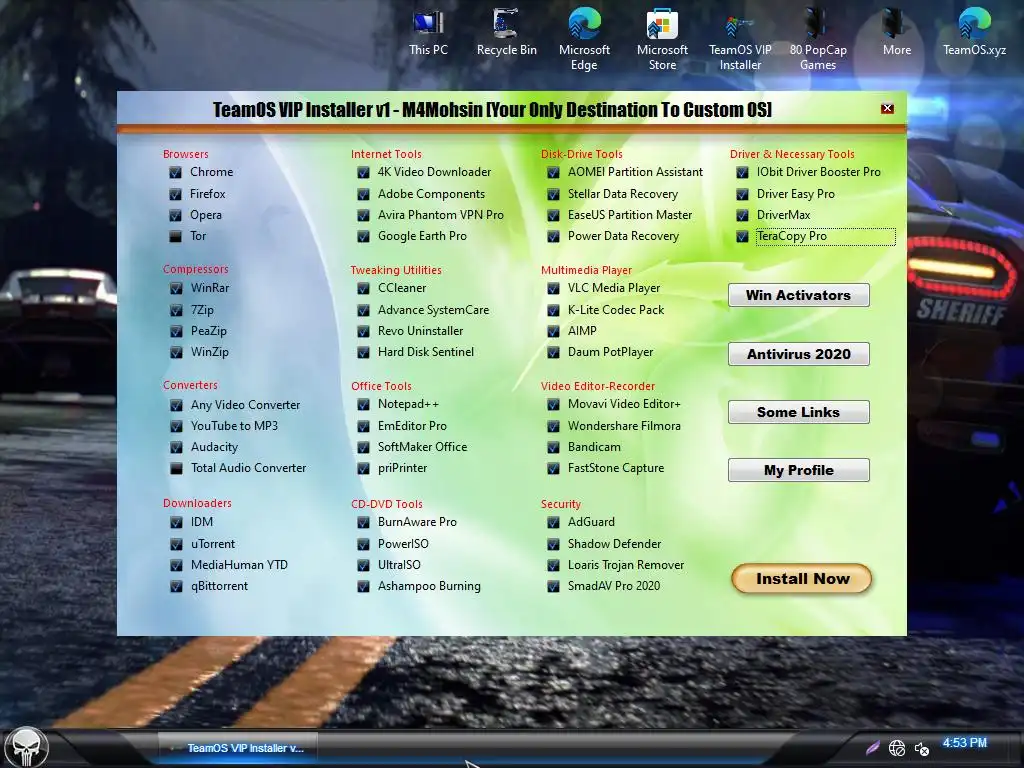
Task: Toggle the Opera checkbox
Action: pyautogui.click(x=175, y=215)
